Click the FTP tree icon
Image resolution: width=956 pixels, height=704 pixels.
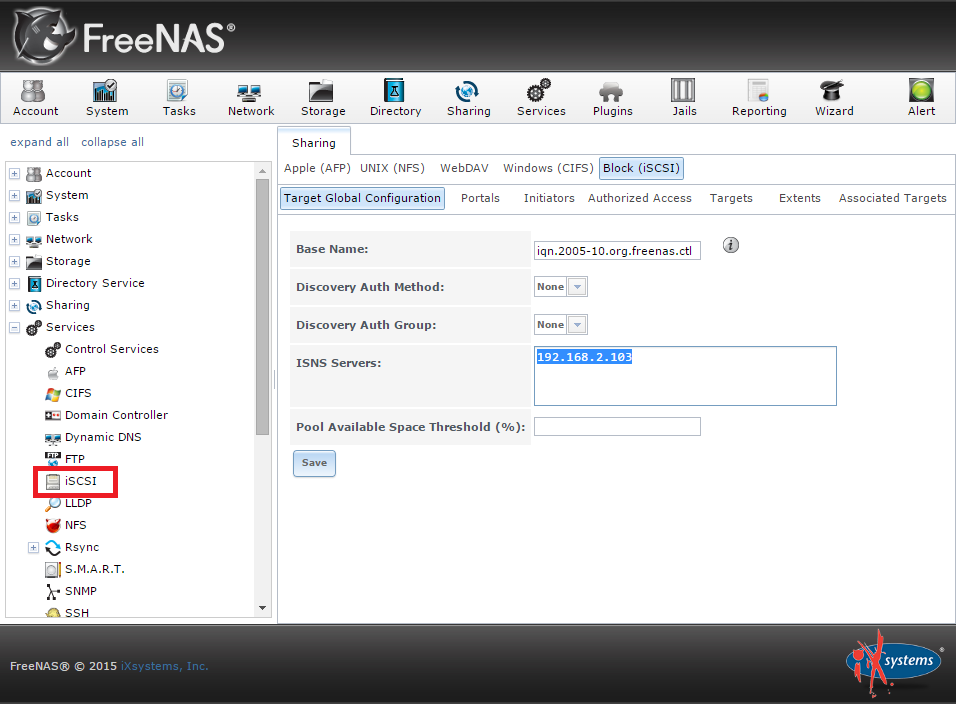[x=53, y=459]
